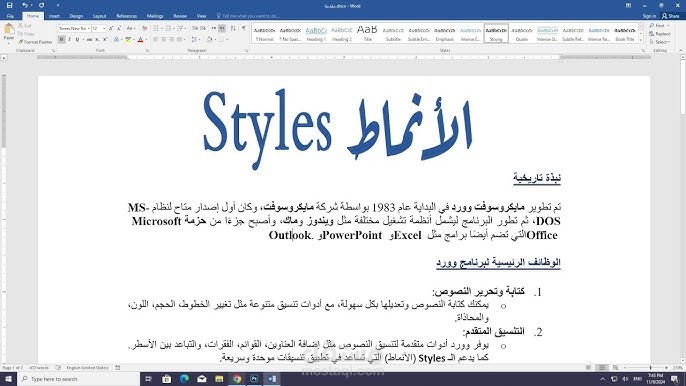686x386 pixels.
Task: Toggle Strikethrough formatting
Action: pos(89,40)
